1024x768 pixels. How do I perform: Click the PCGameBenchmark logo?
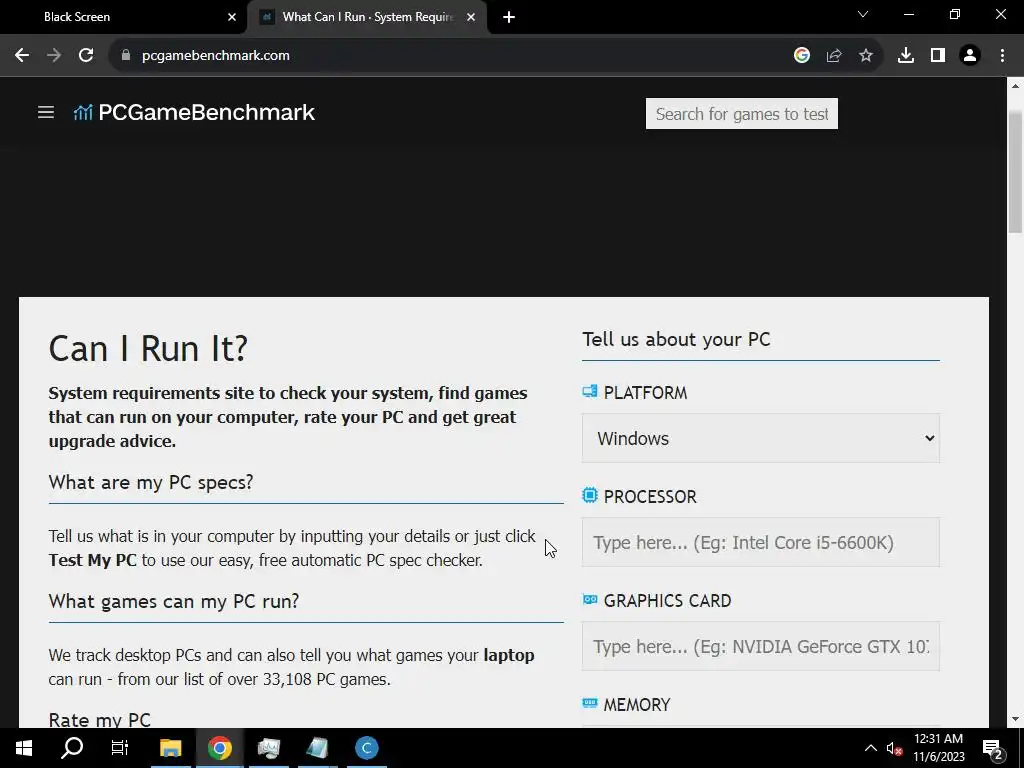tap(194, 112)
